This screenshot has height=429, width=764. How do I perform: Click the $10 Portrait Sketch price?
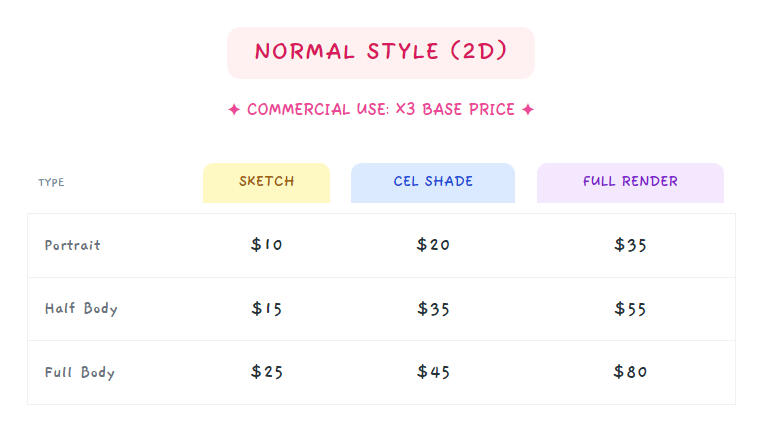pyautogui.click(x=267, y=245)
